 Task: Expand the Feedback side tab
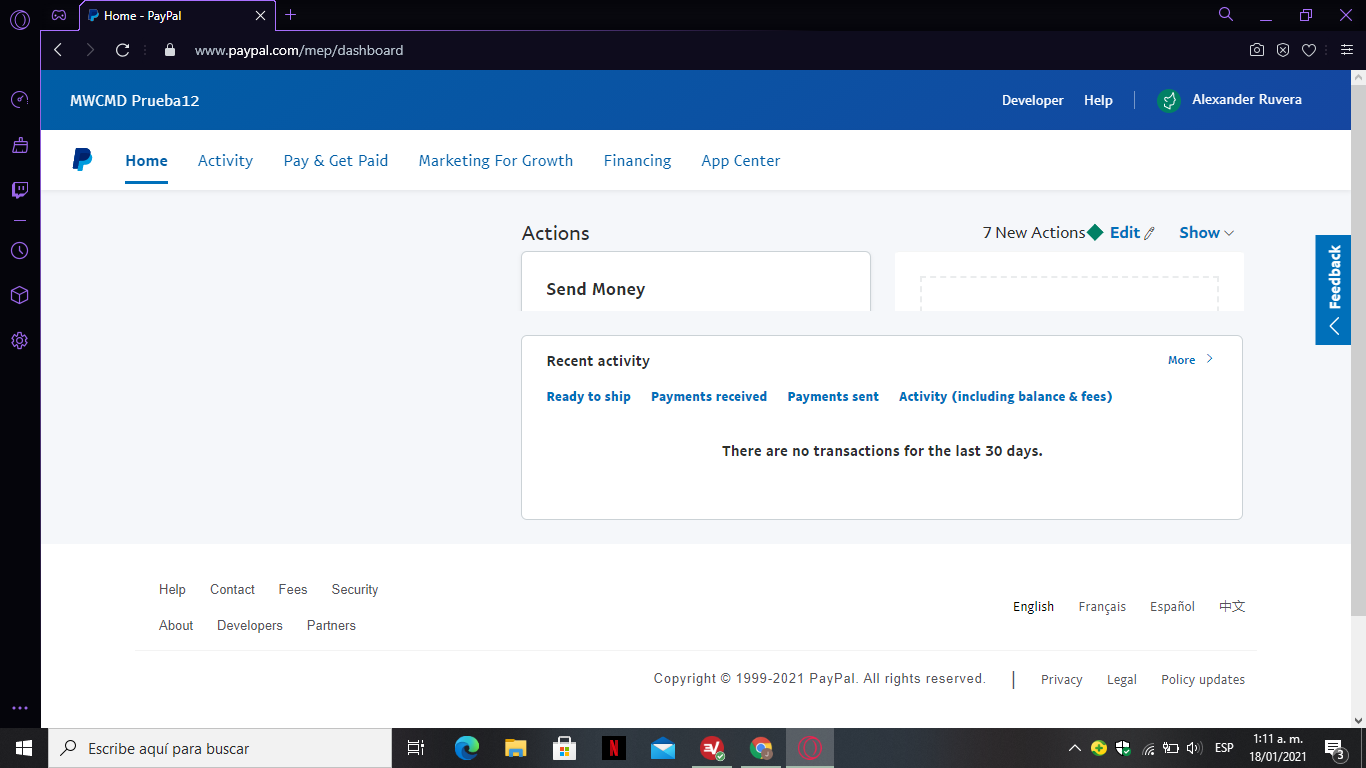(x=1333, y=290)
